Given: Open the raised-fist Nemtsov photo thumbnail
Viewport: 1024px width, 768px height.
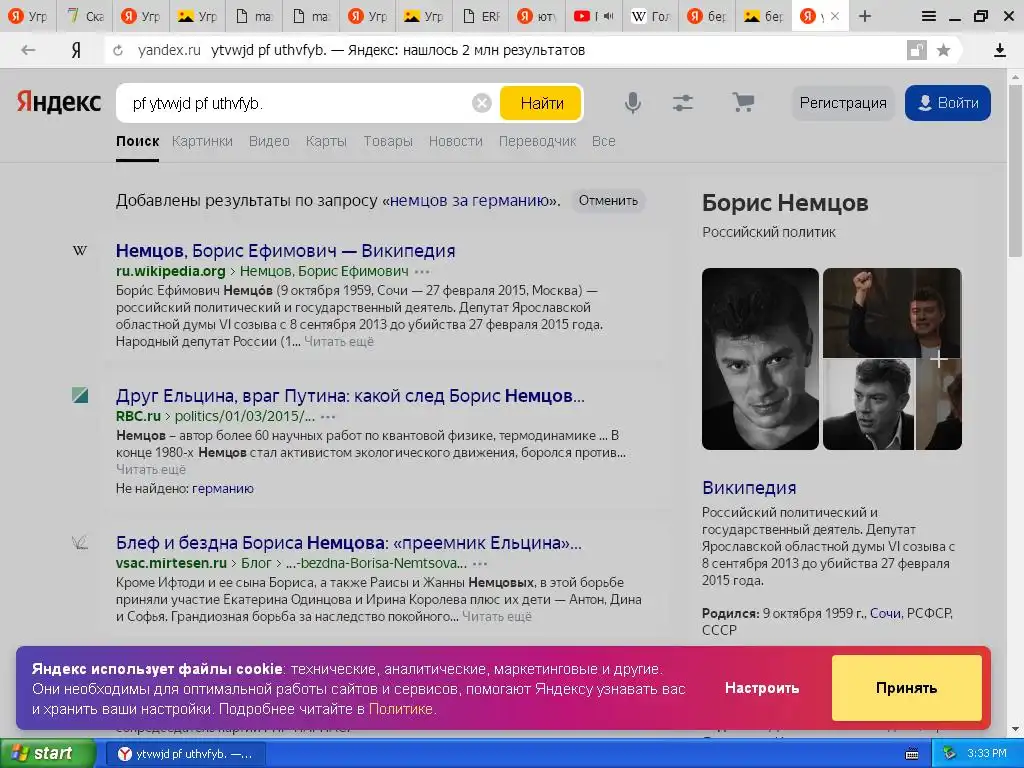Looking at the screenshot, I should pos(892,313).
